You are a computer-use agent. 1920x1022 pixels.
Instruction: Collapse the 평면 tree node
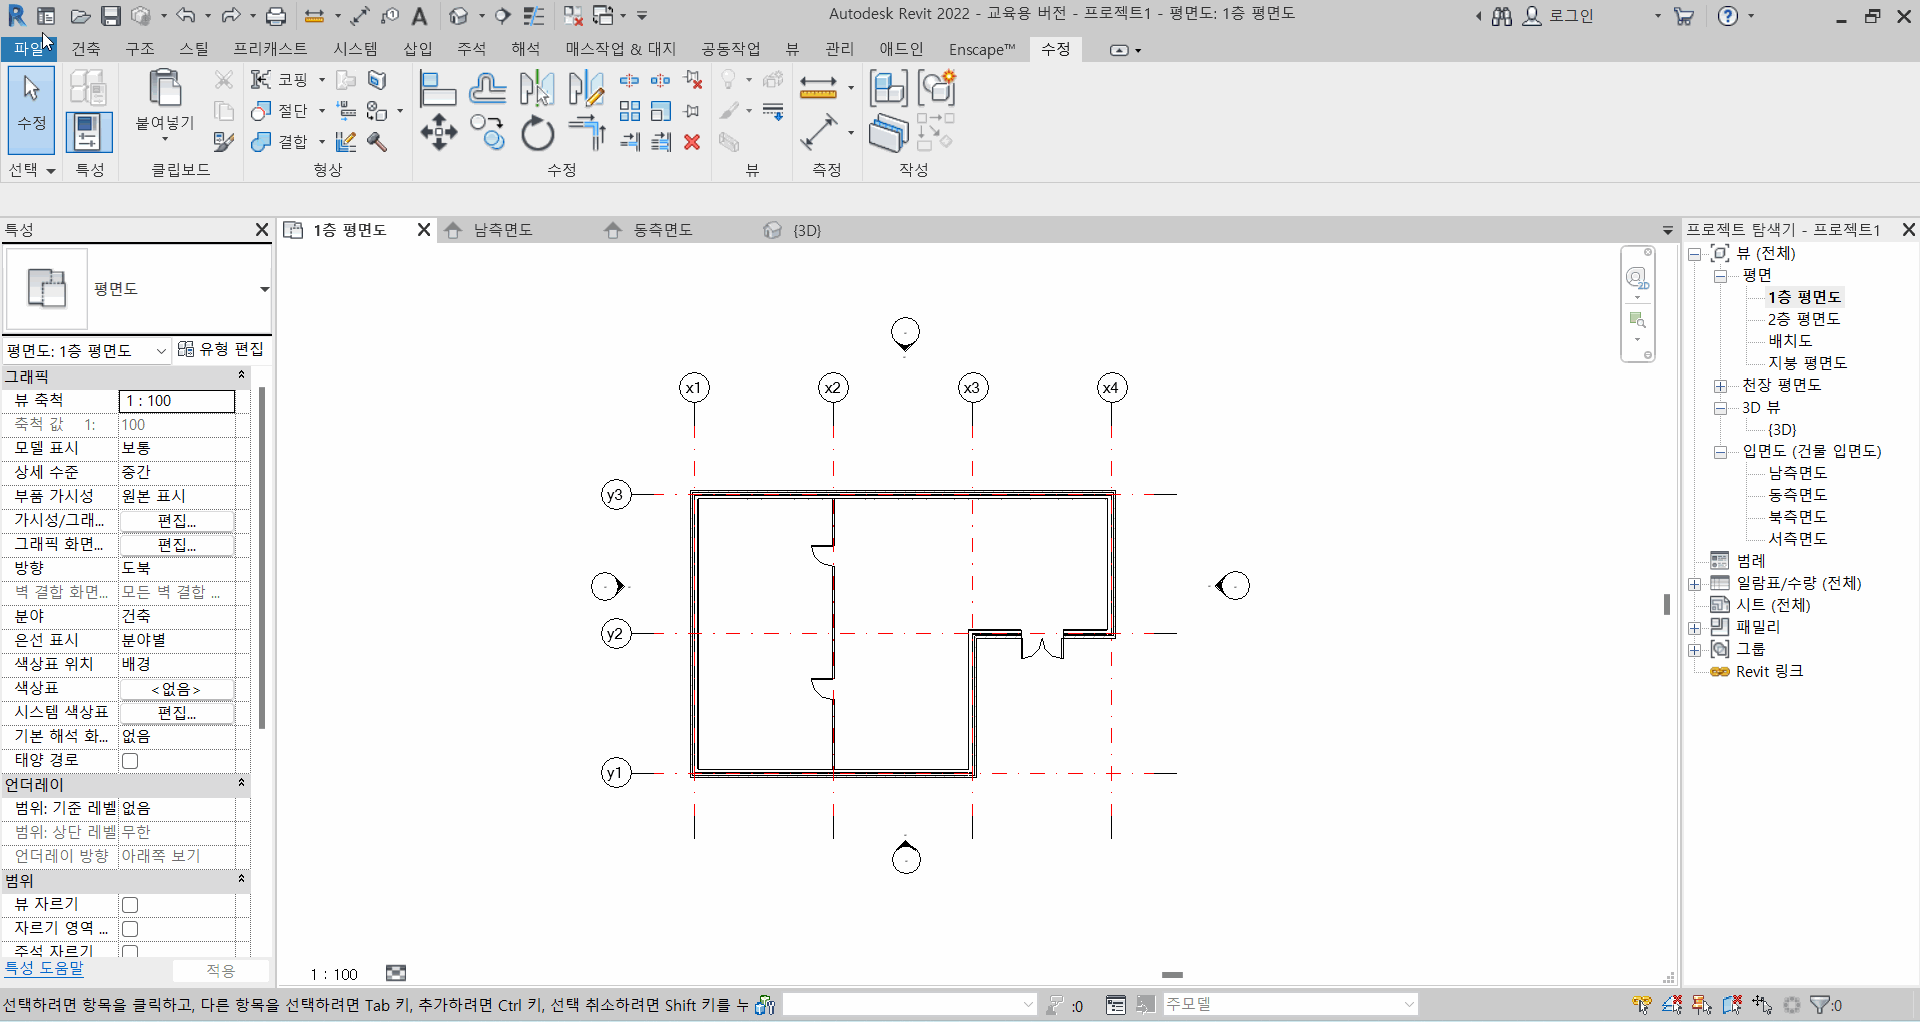[1720, 276]
